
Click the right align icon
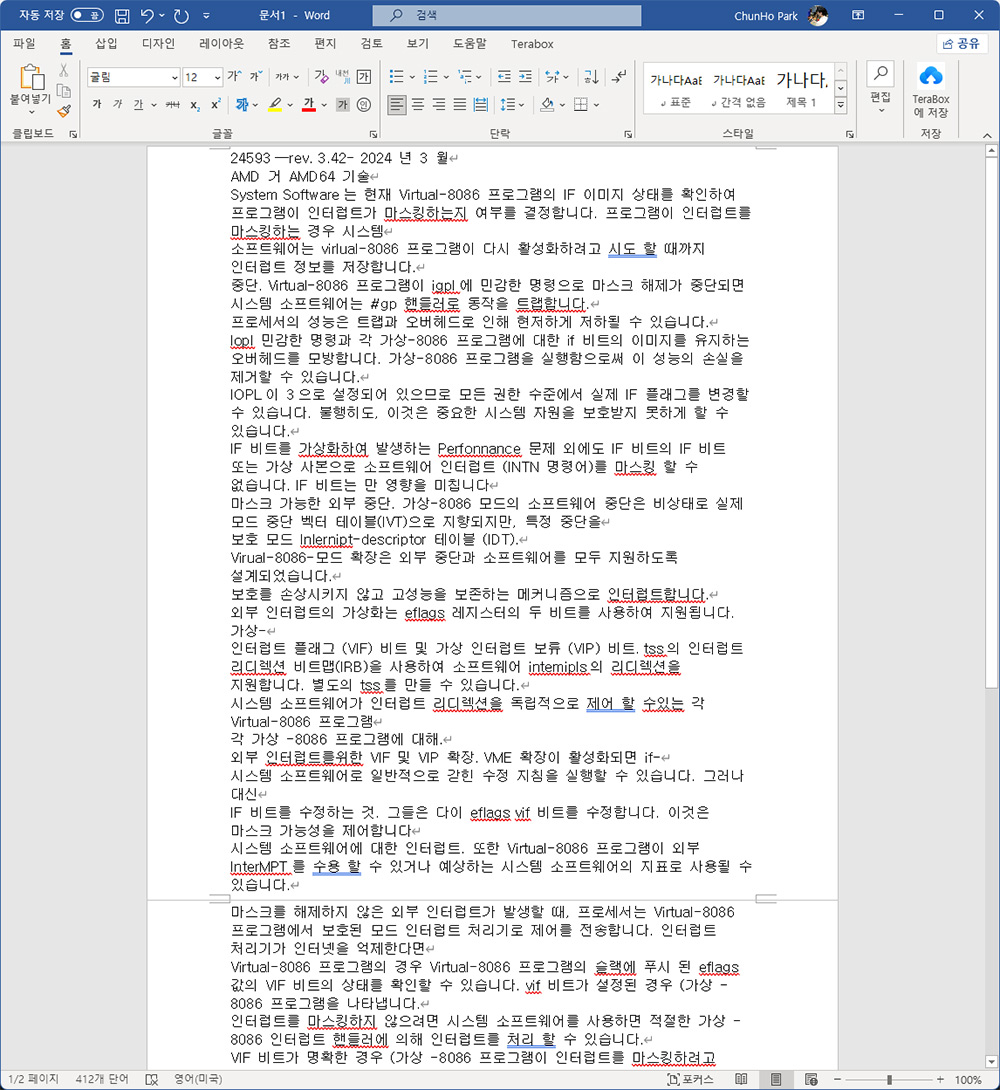438,104
